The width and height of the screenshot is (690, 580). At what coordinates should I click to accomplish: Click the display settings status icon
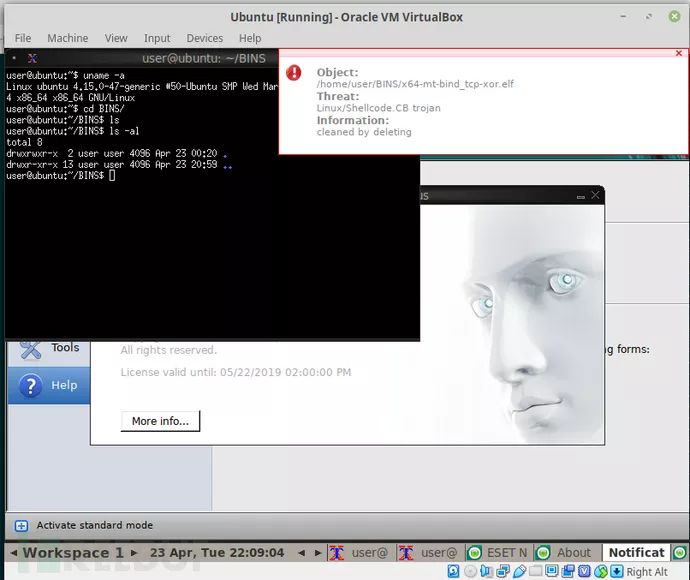pyautogui.click(x=551, y=571)
